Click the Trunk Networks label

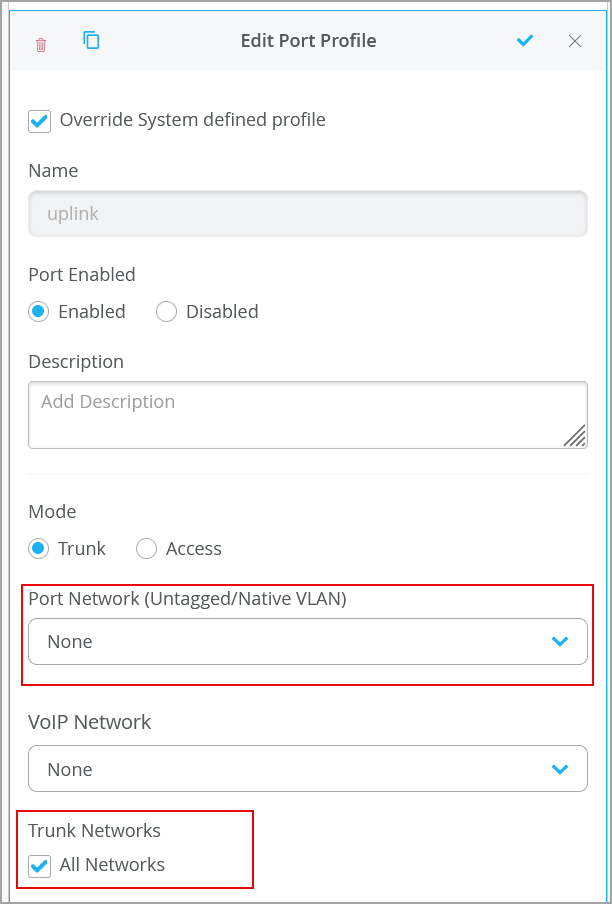(94, 830)
